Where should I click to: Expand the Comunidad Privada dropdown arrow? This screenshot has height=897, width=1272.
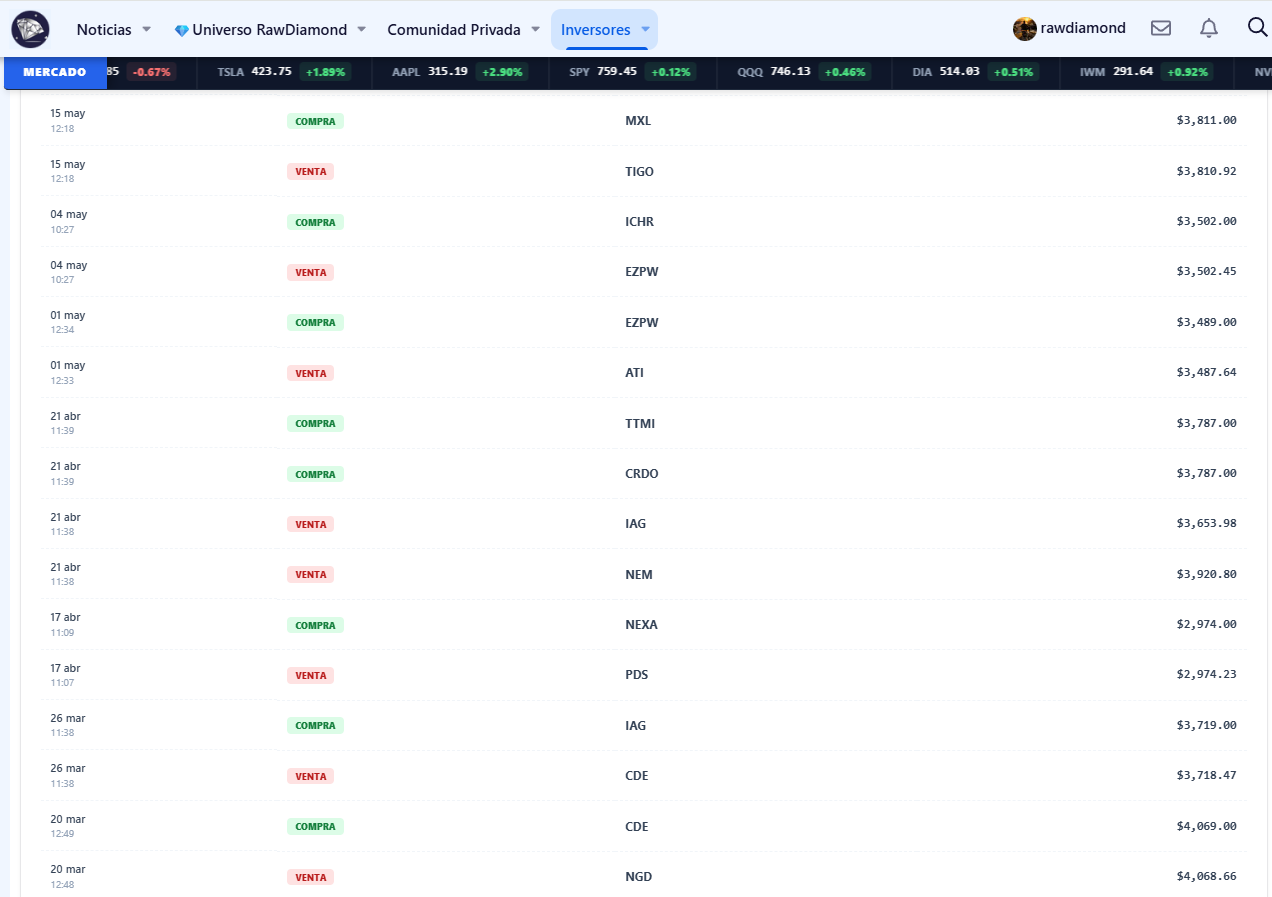[536, 30]
